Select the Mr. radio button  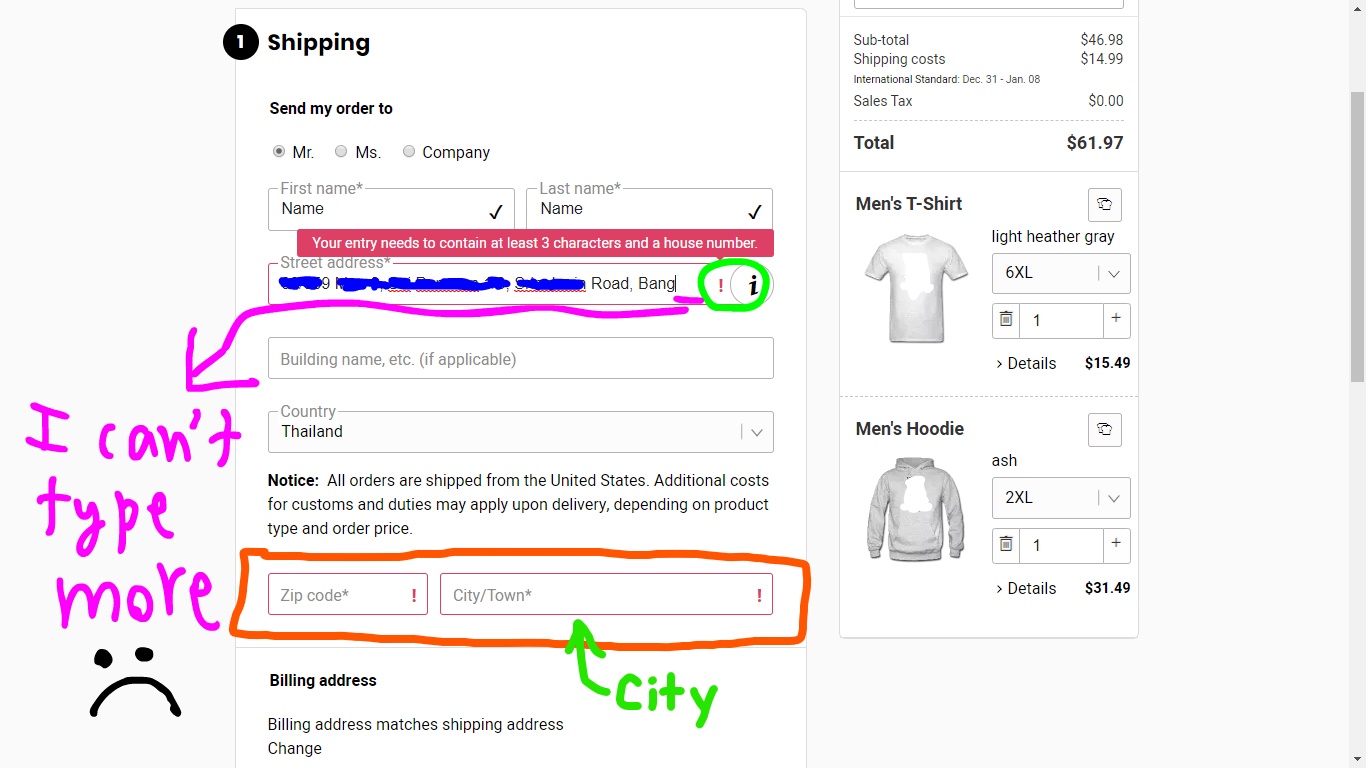(x=279, y=152)
